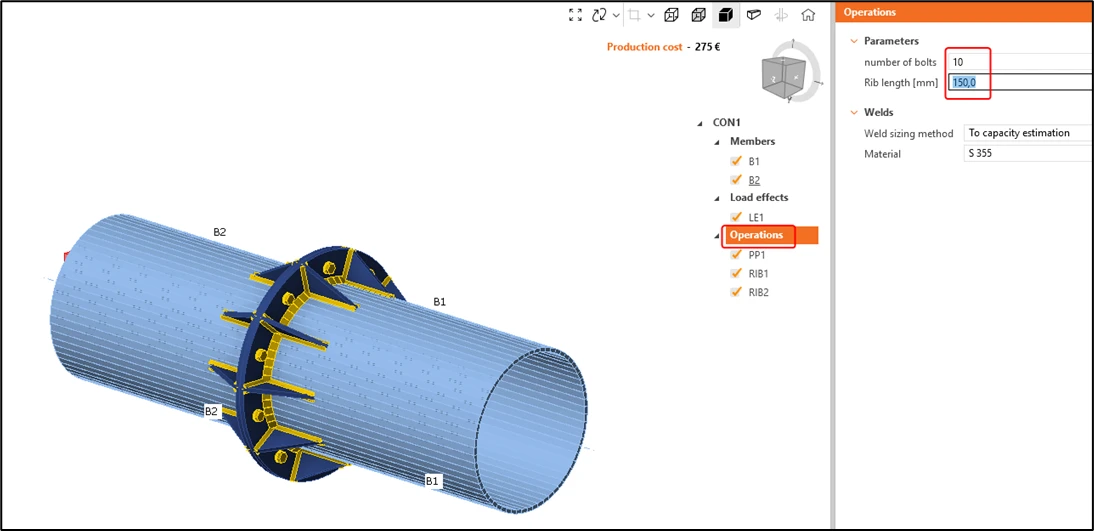The height and width of the screenshot is (531, 1094).
Task: Toggle the PP1 operation checkbox
Action: (735, 255)
